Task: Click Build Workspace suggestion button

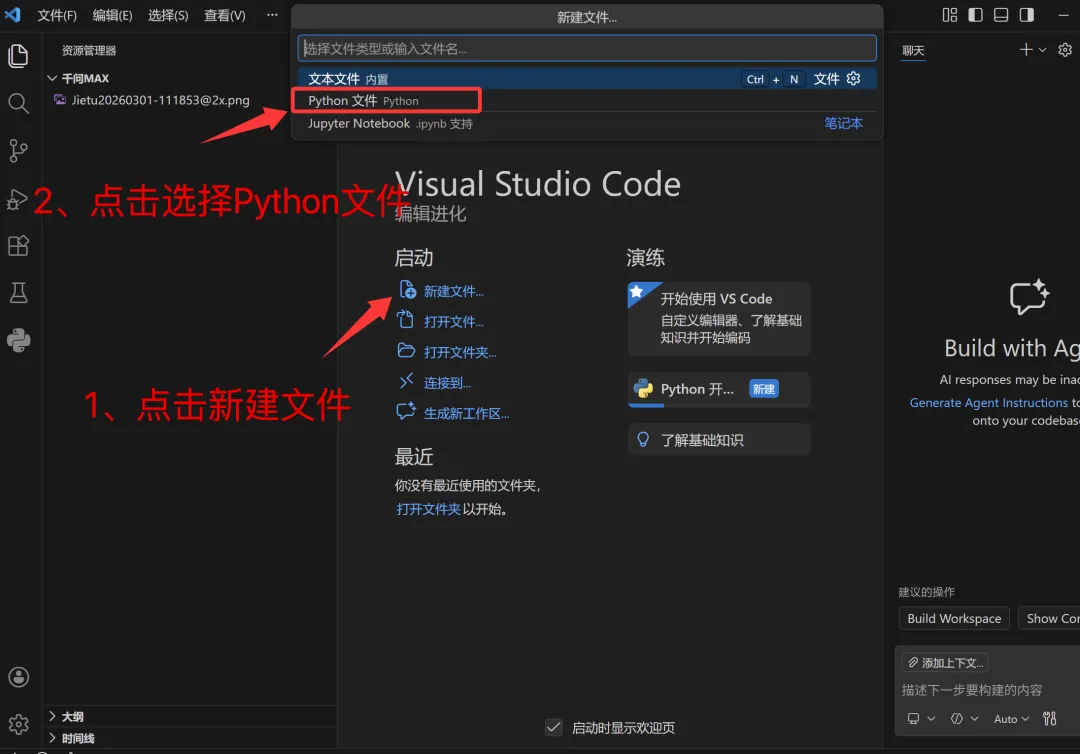Action: [954, 618]
